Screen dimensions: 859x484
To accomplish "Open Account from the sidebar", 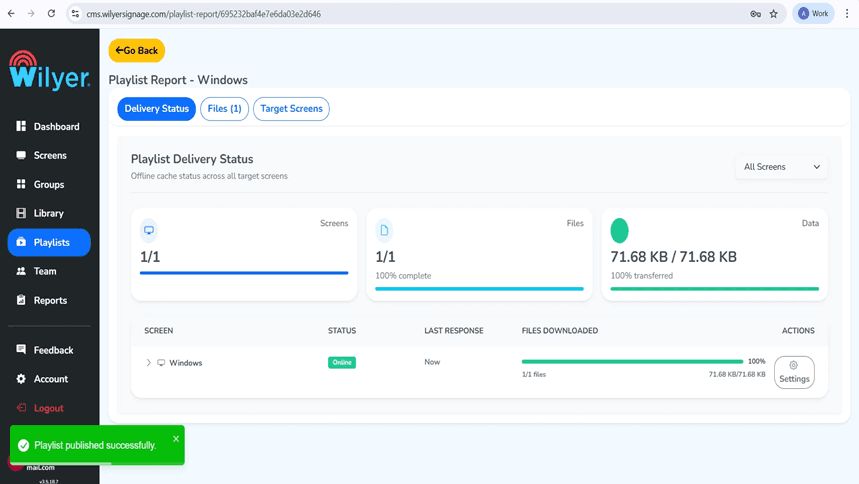I will pyautogui.click(x=49, y=379).
